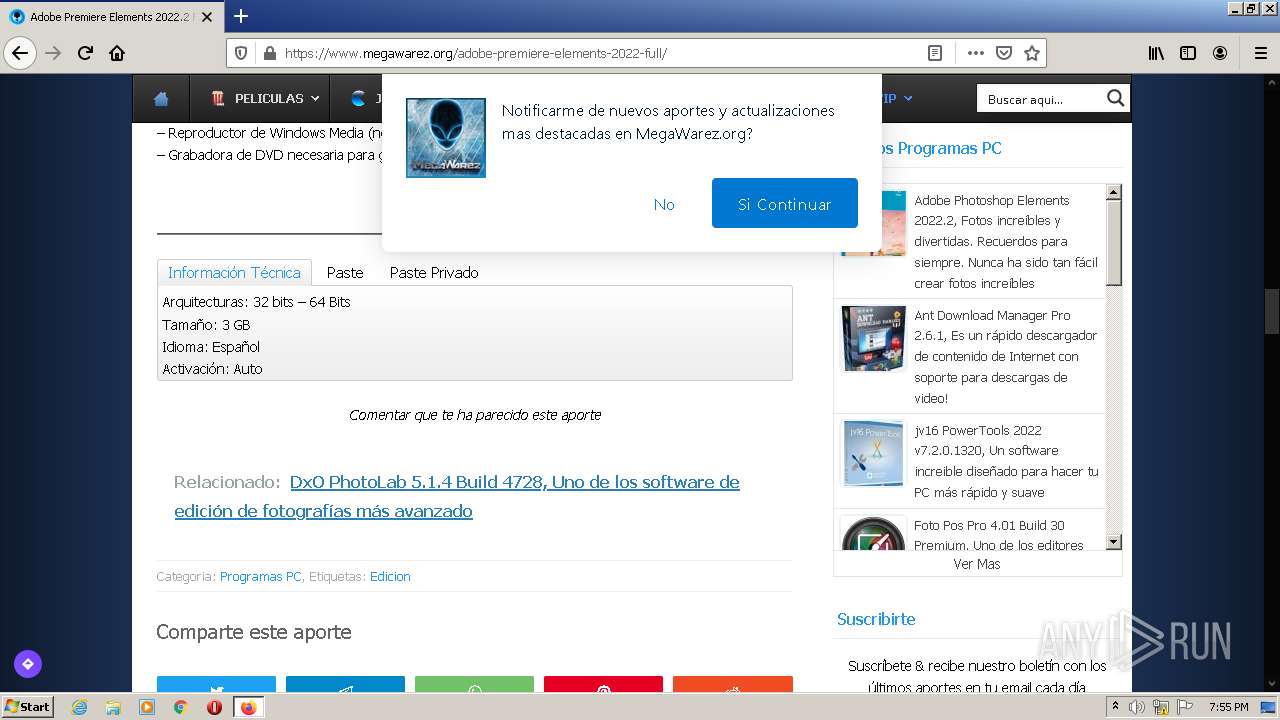The image size is (1280, 720).
Task: Click the Comentar que te ha parecido text
Action: coord(475,414)
